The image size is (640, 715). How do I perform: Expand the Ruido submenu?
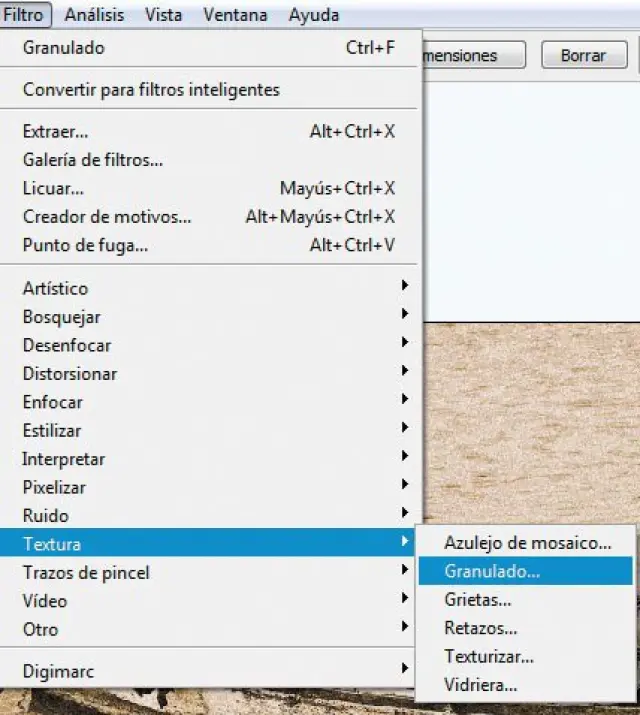pyautogui.click(x=46, y=516)
